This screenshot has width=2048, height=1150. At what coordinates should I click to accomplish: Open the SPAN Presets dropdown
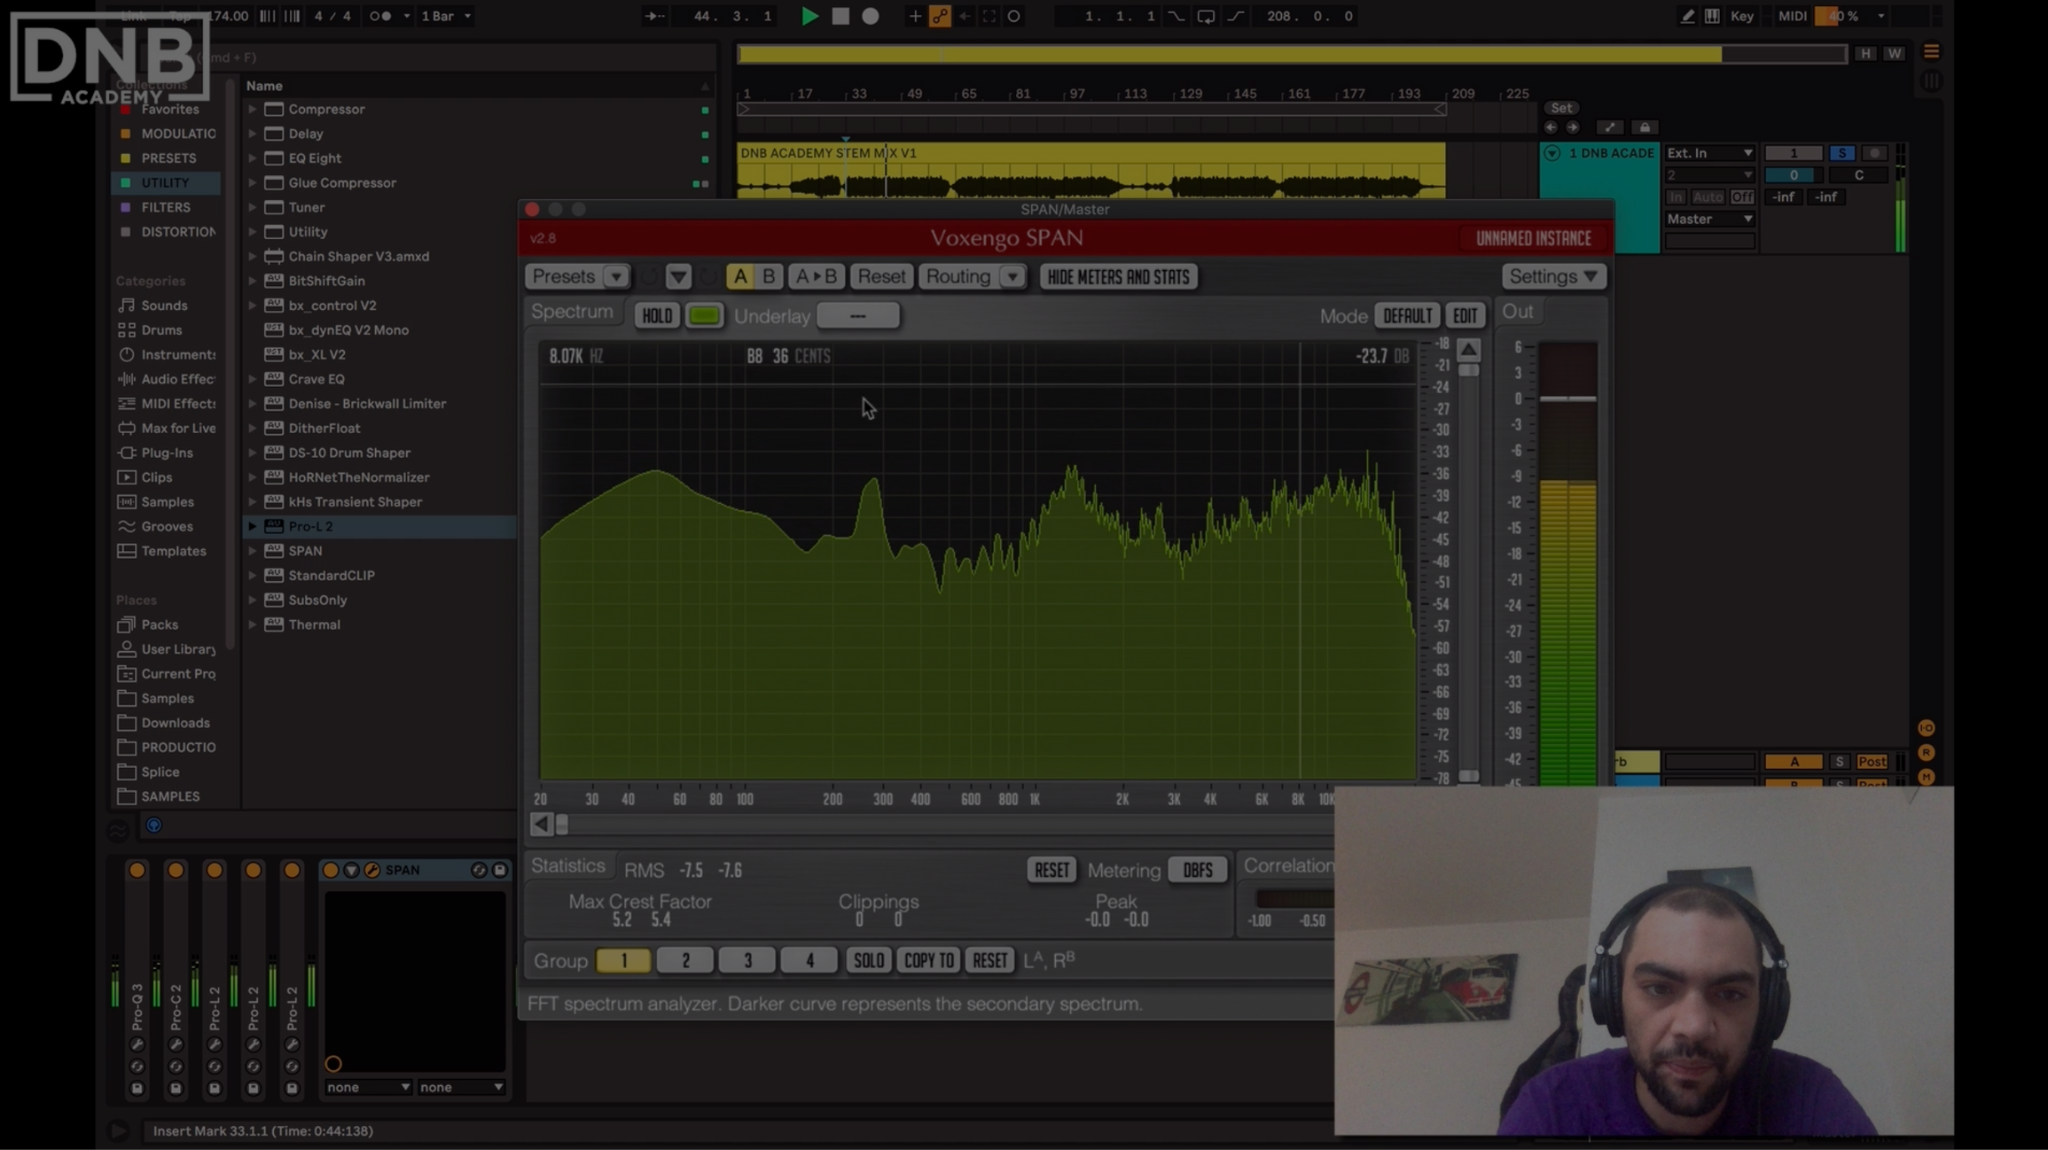click(578, 277)
